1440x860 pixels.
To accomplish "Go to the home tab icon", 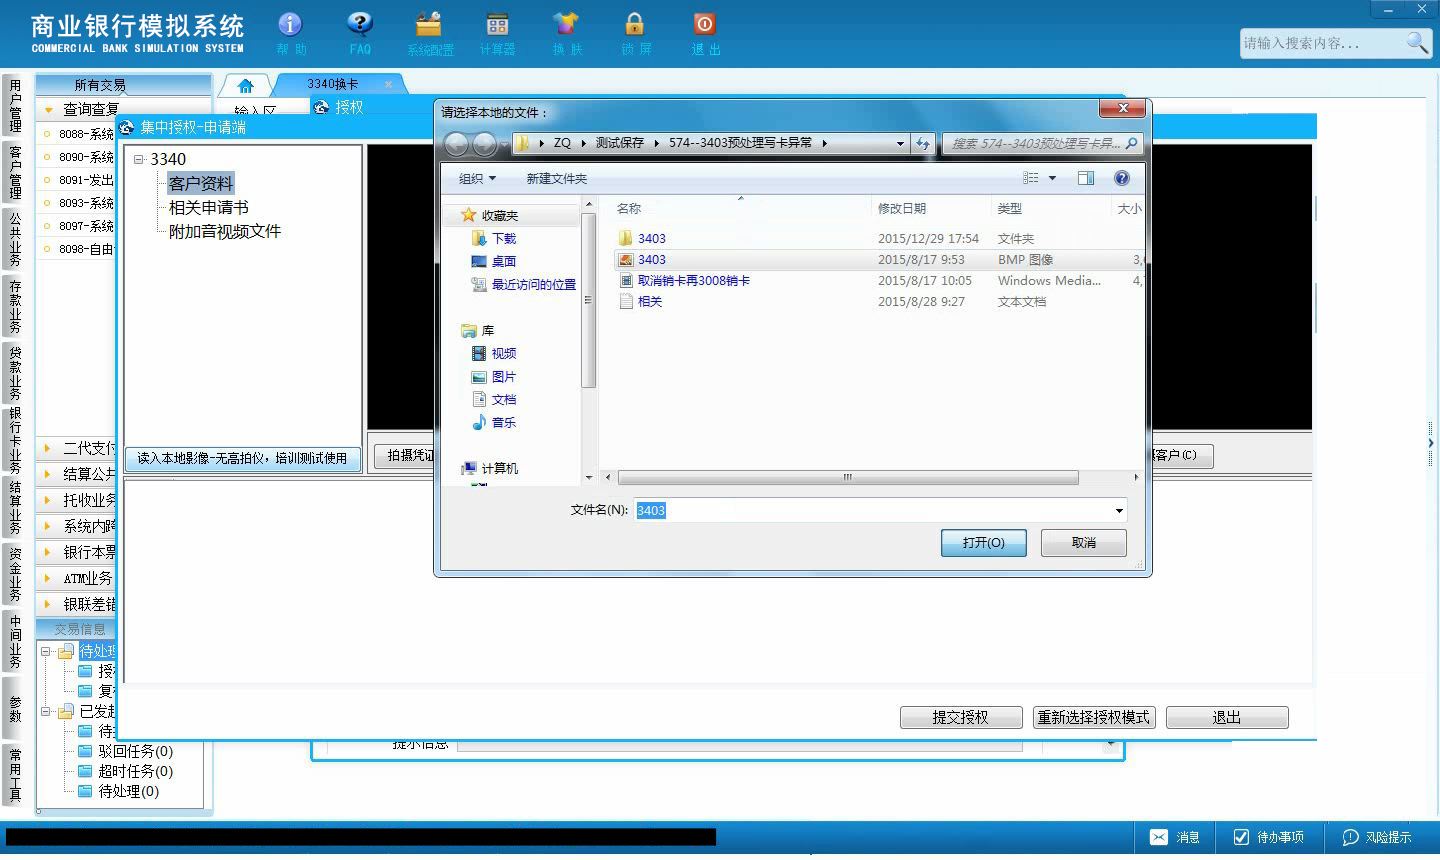I will tap(246, 85).
